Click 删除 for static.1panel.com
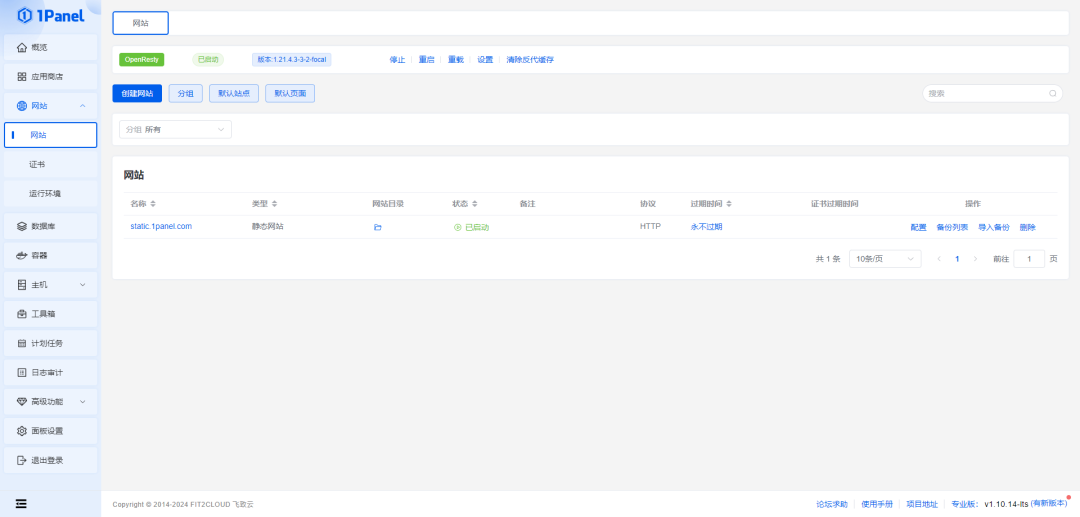Screen dimensions: 1080x517 coord(1027,227)
